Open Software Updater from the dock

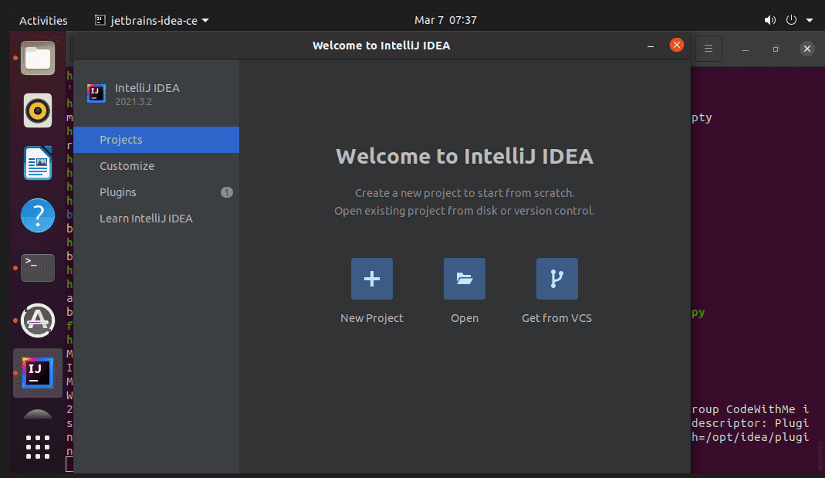point(38,321)
